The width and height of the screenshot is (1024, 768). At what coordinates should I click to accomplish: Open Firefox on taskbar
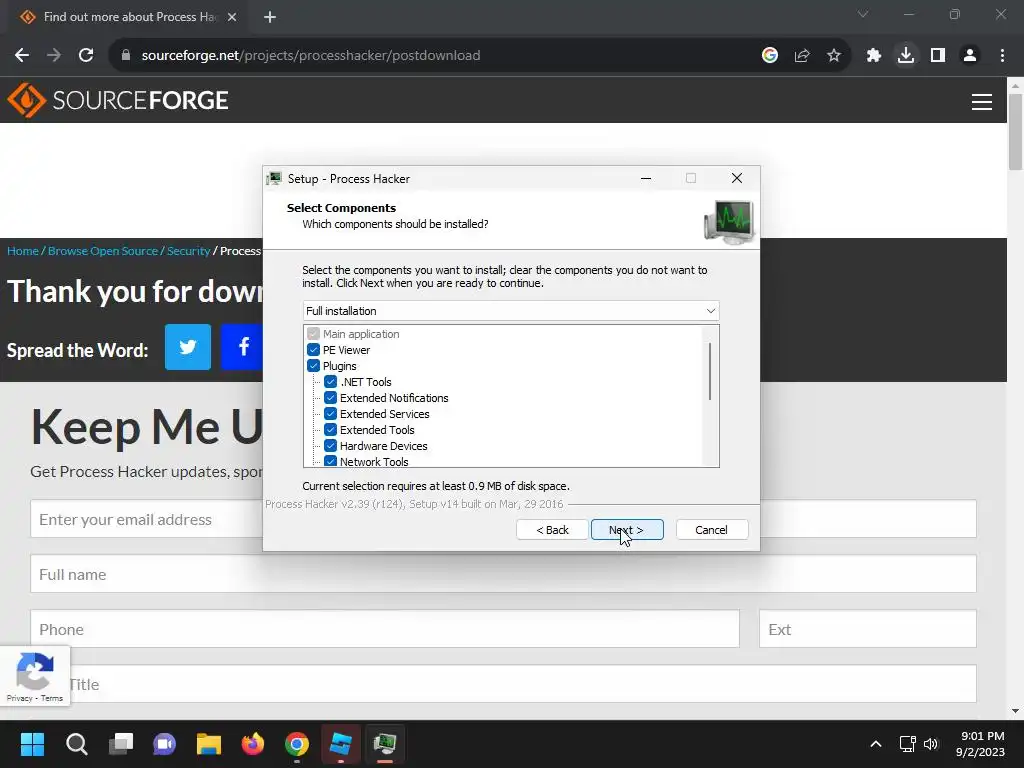click(253, 744)
